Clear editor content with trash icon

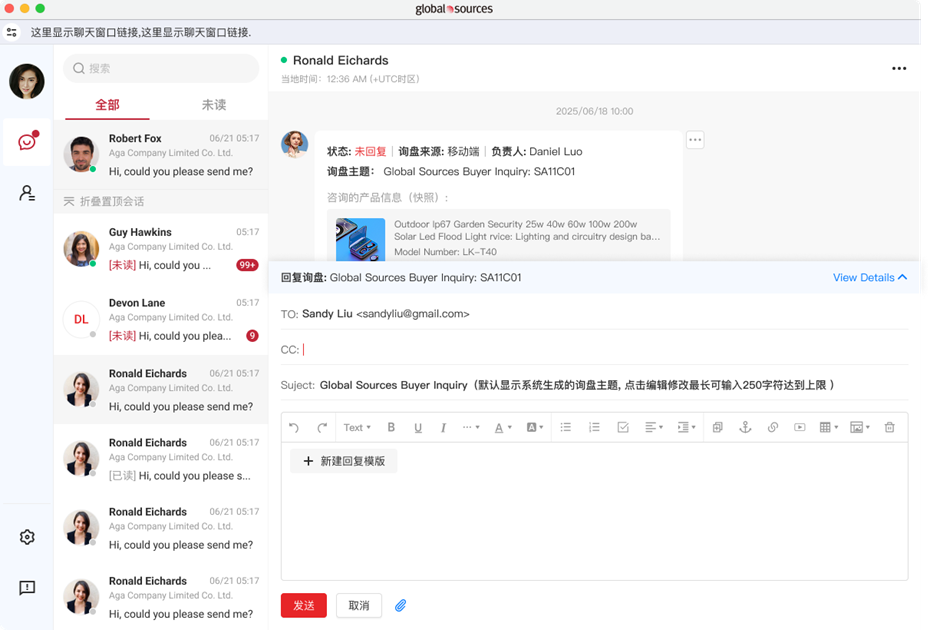(x=890, y=427)
